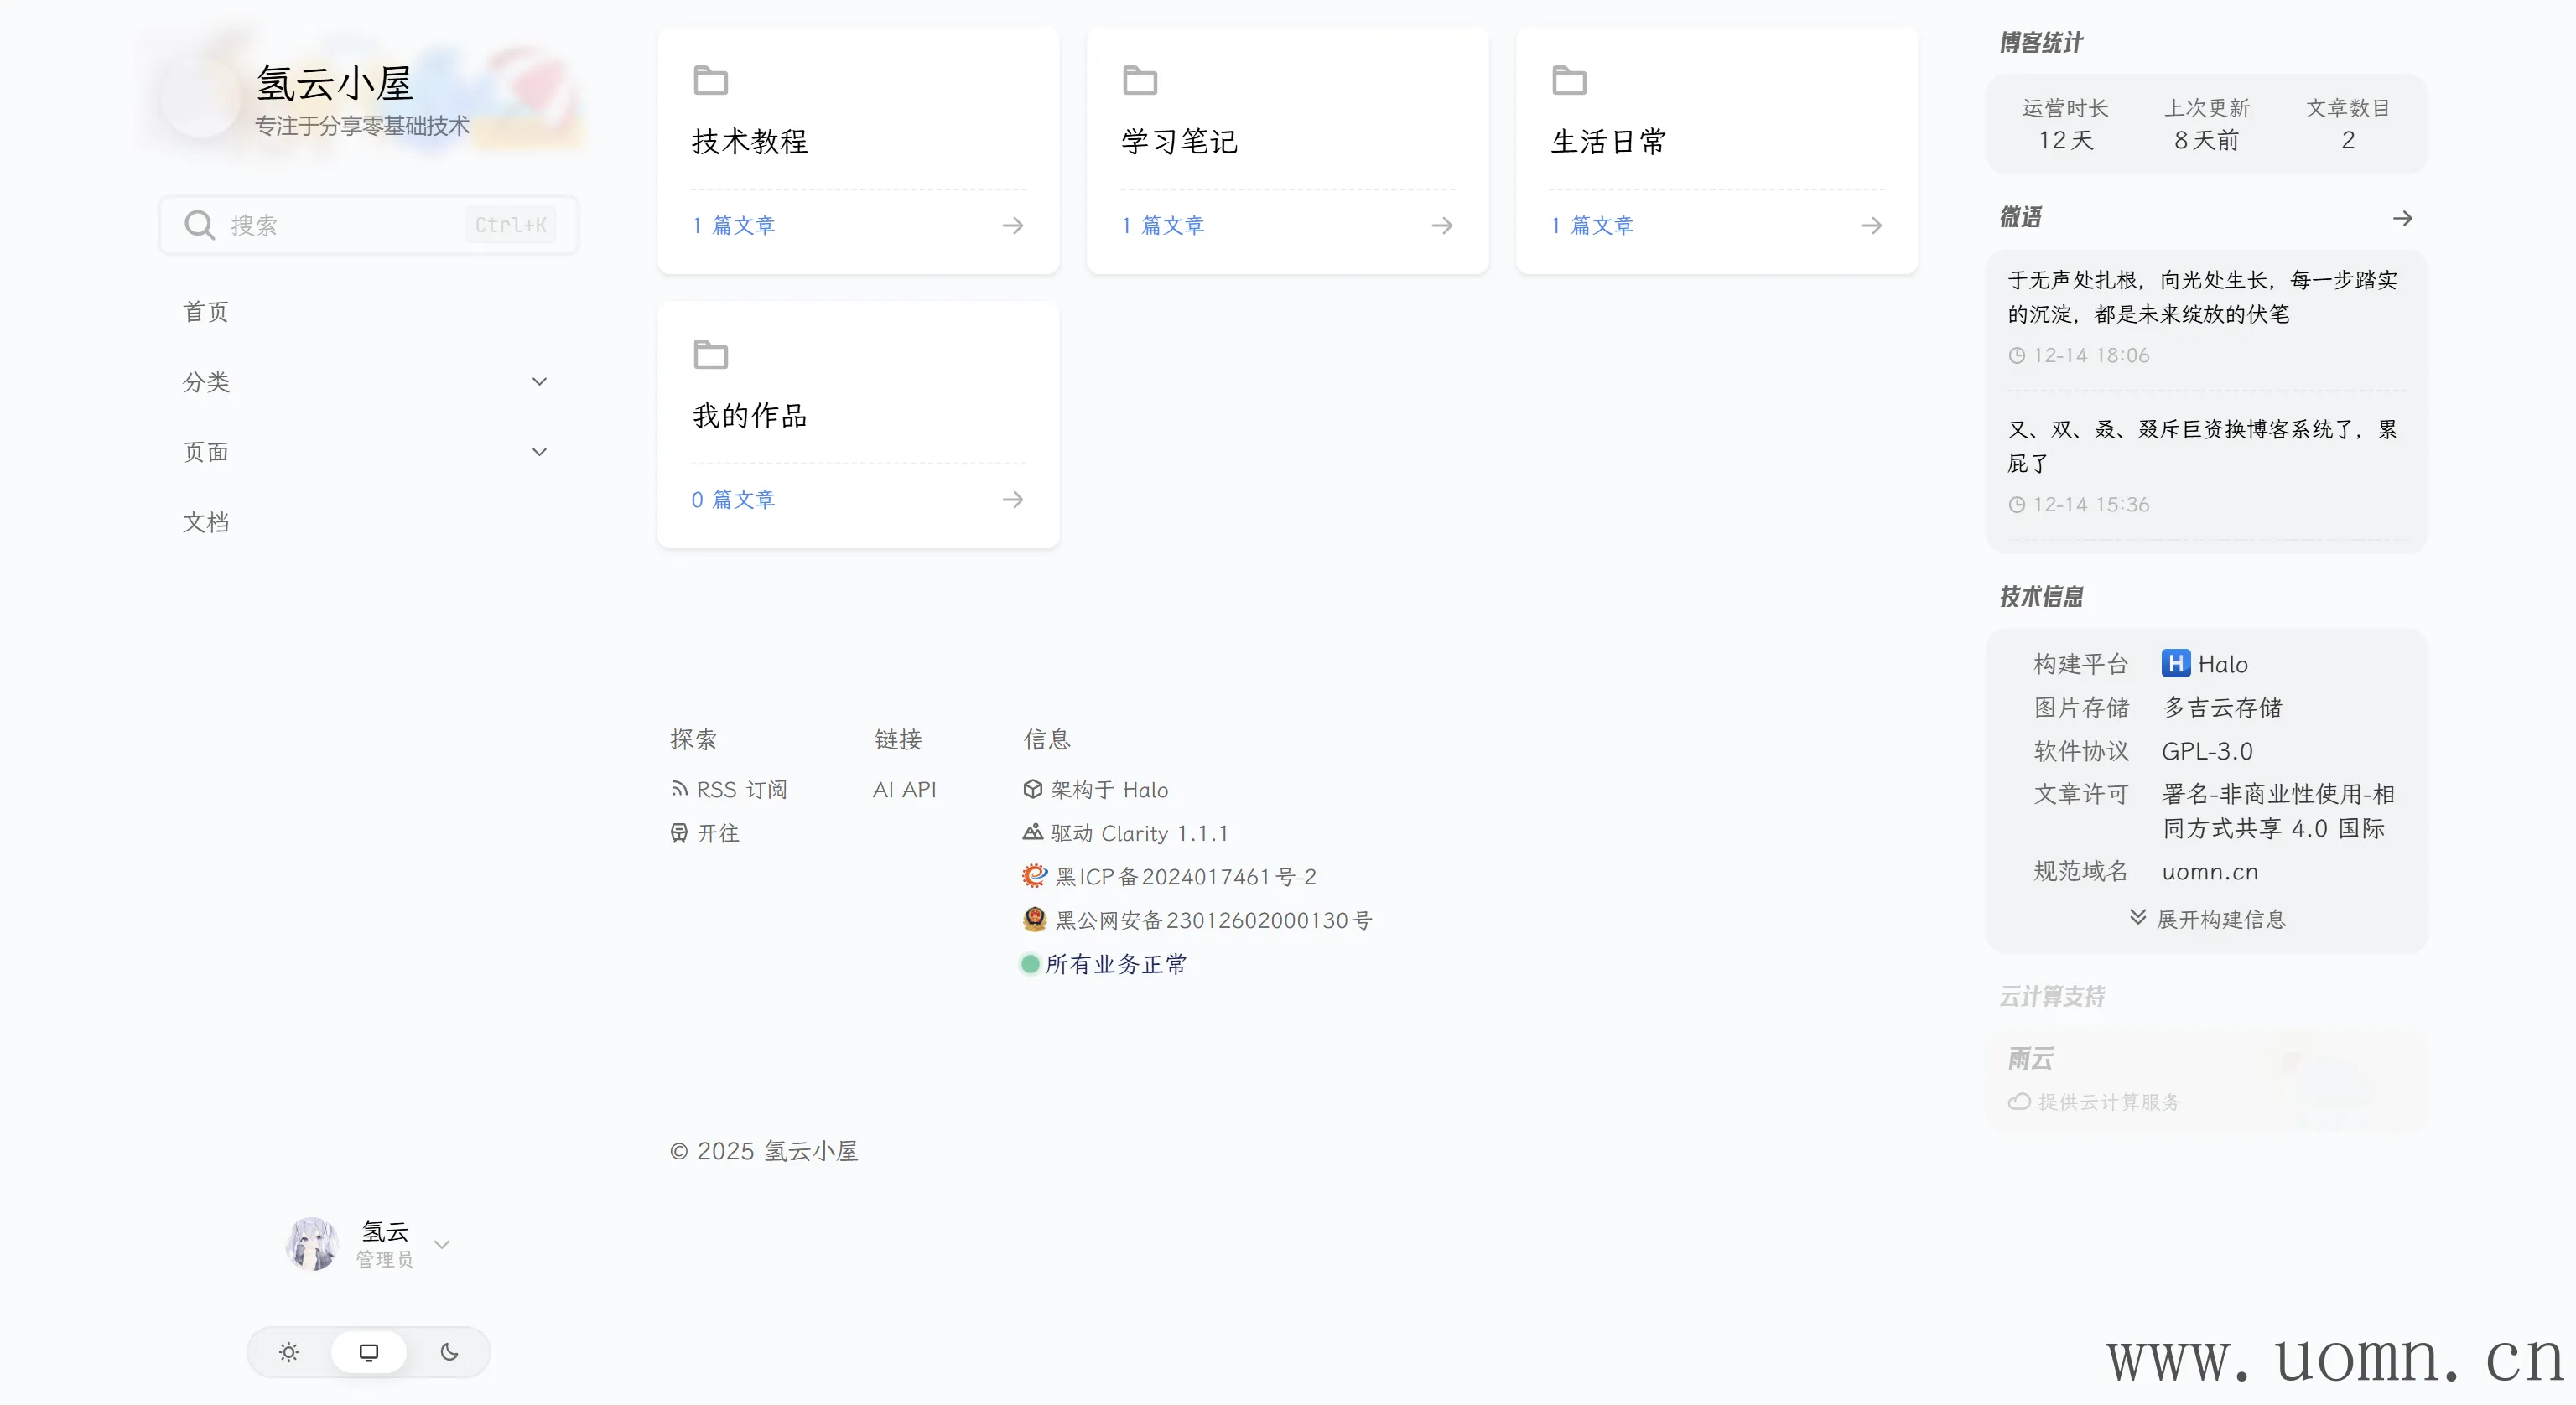Viewport: 2576px width, 1405px height.
Task: Enable dark mode moon toggle
Action: (449, 1352)
